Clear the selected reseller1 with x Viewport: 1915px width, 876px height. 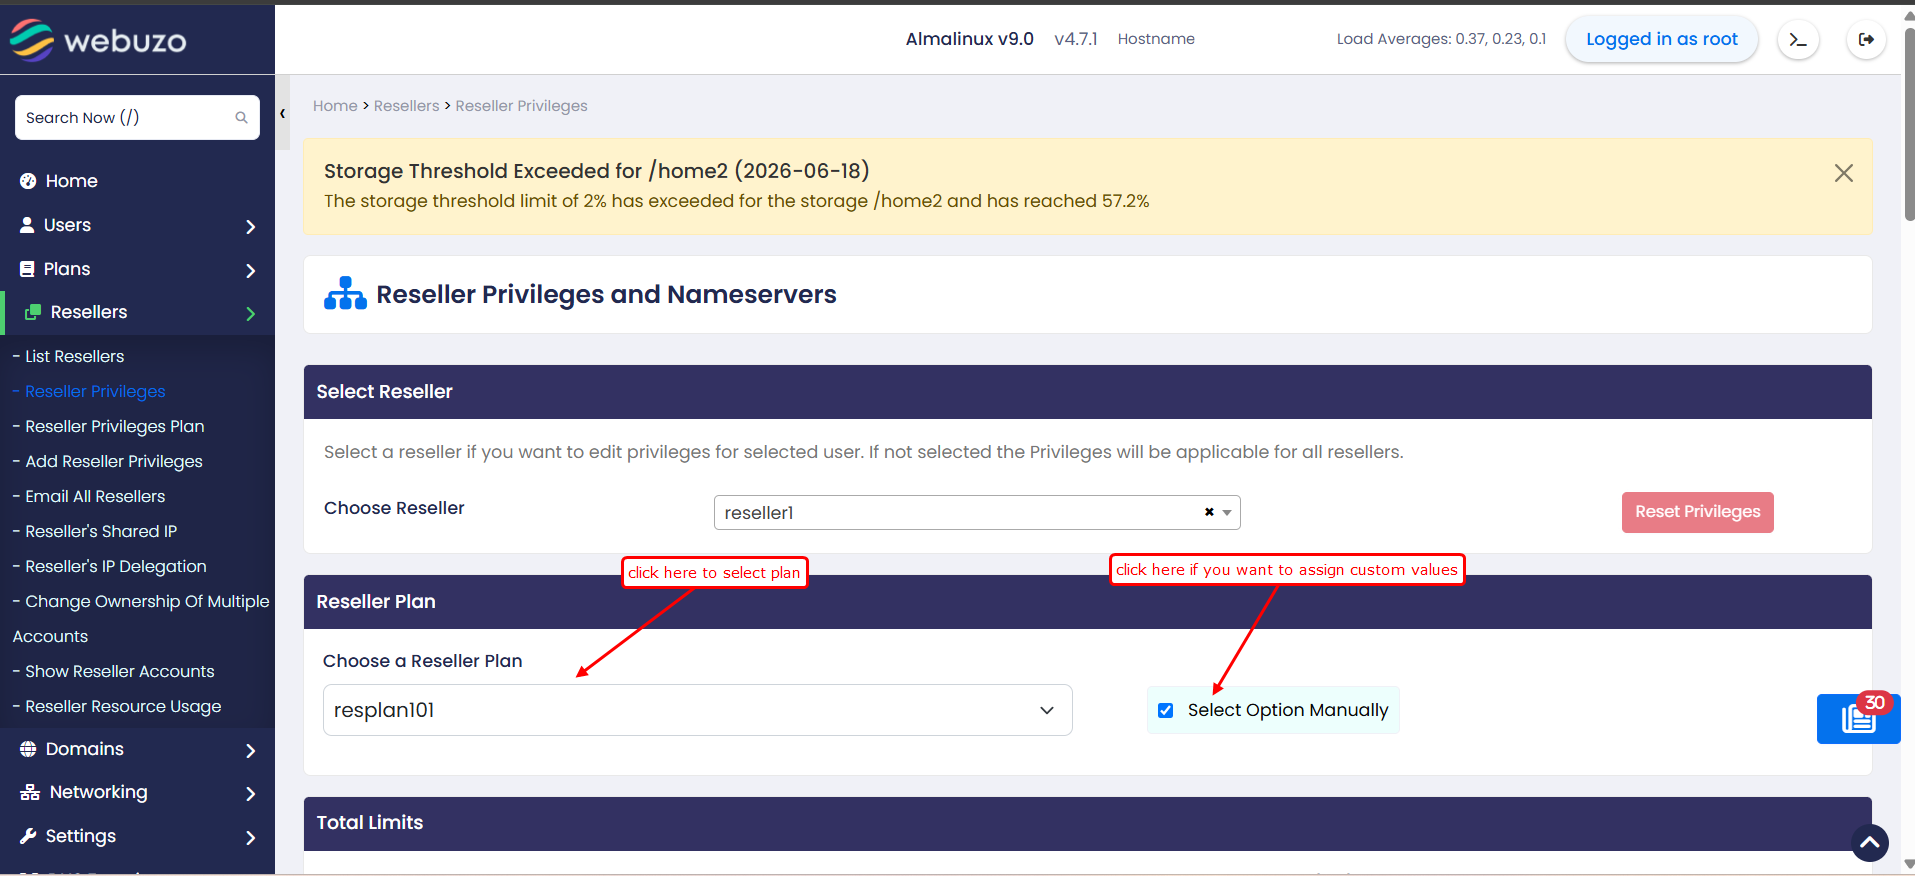1209,512
